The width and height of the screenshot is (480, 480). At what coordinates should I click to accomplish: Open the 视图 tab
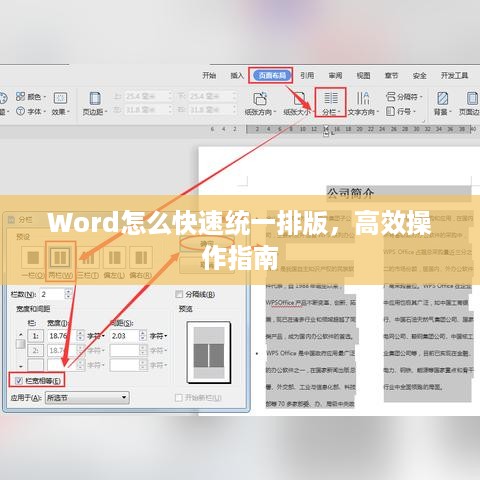point(363,76)
